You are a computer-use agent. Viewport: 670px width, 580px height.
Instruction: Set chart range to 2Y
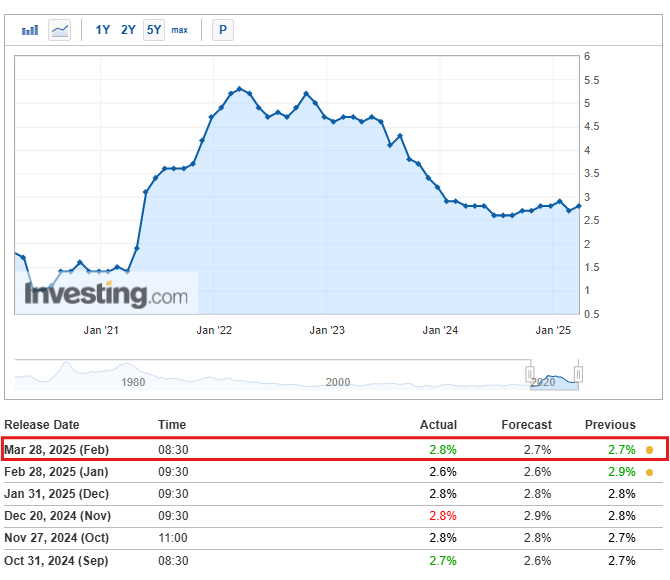pyautogui.click(x=128, y=30)
